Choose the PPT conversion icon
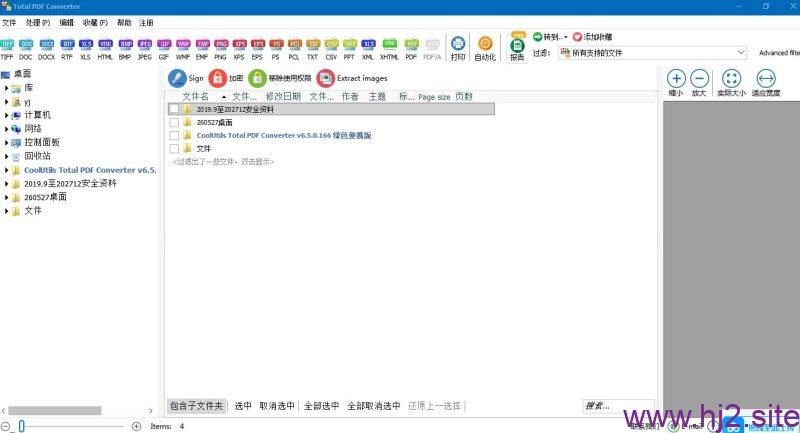The image size is (800, 433). point(349,49)
